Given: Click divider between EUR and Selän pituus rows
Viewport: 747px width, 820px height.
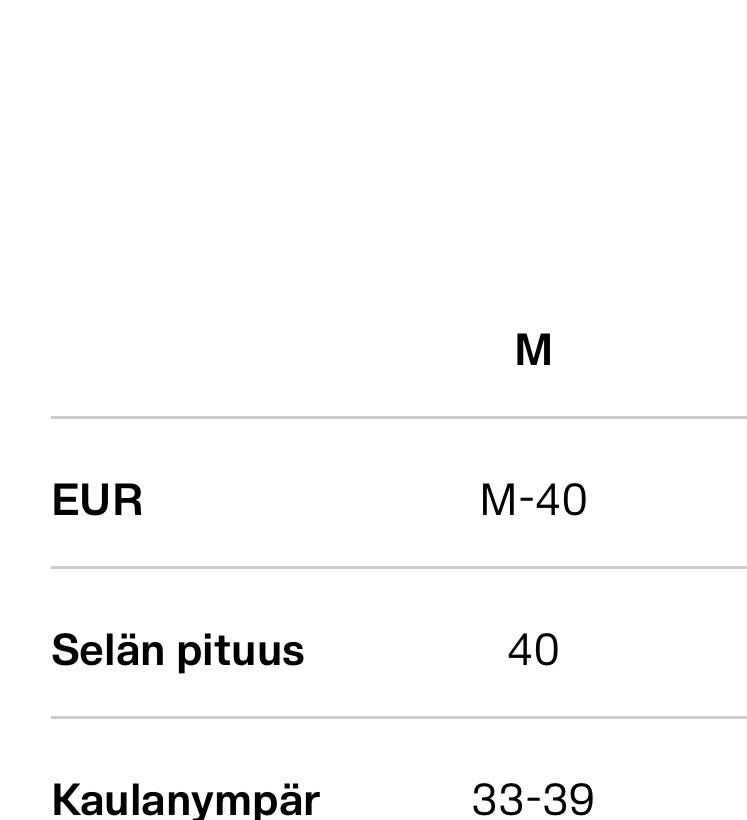Looking at the screenshot, I should 400,567.
